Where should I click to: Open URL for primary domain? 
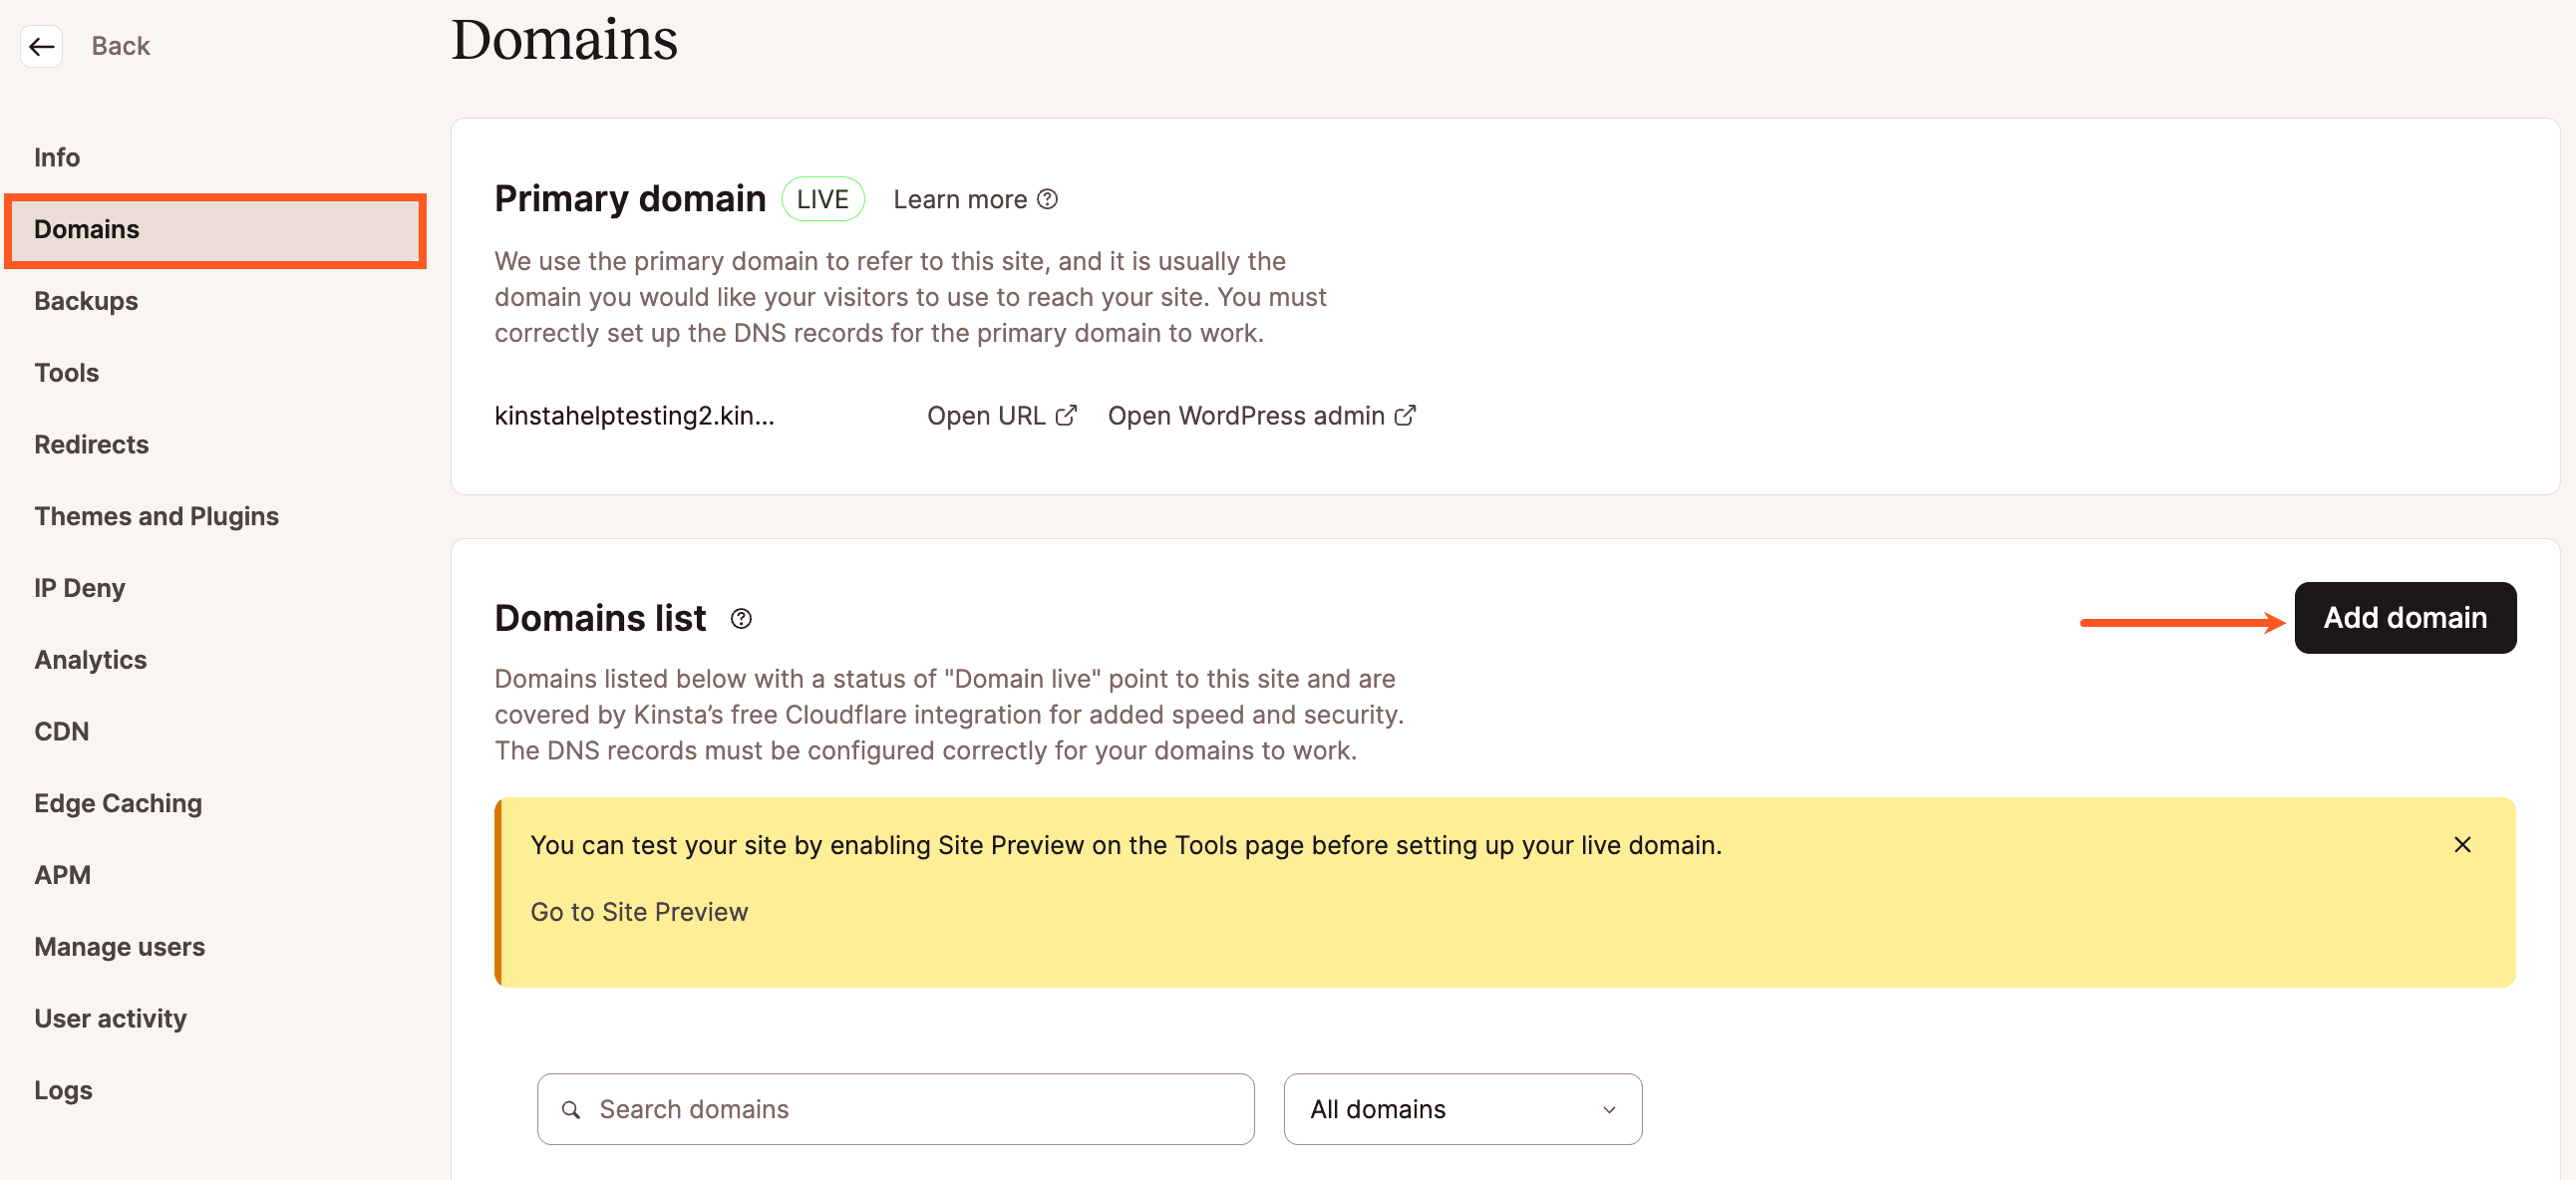1001,416
